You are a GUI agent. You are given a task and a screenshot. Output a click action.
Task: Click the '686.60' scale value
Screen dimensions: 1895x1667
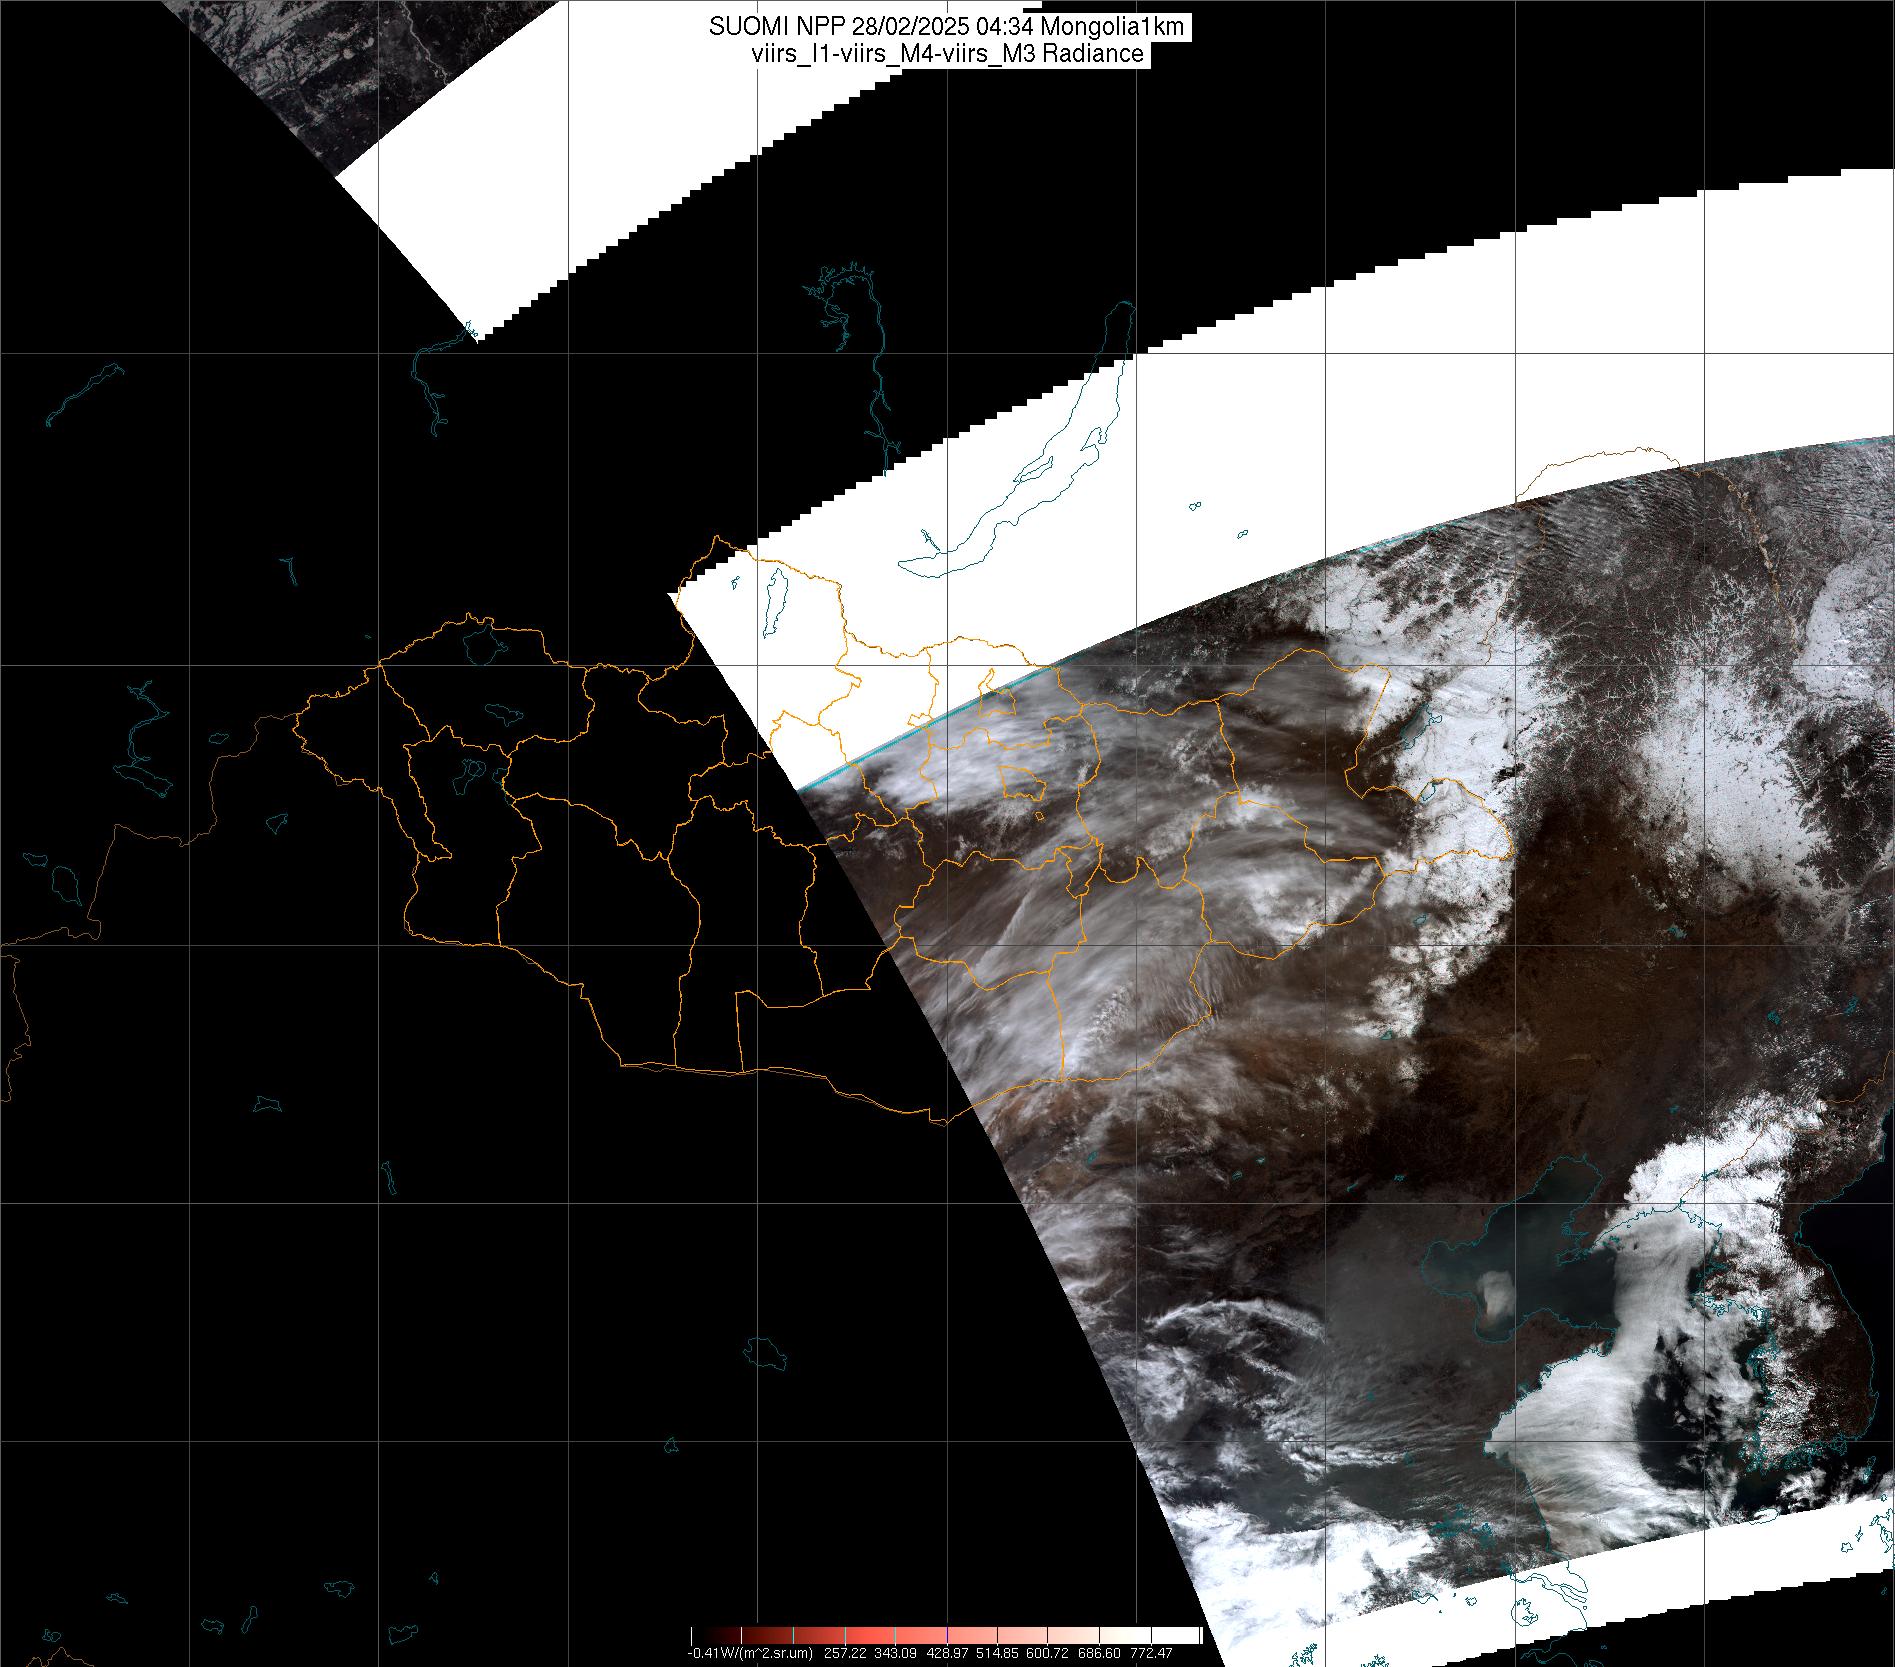pos(1099,1654)
